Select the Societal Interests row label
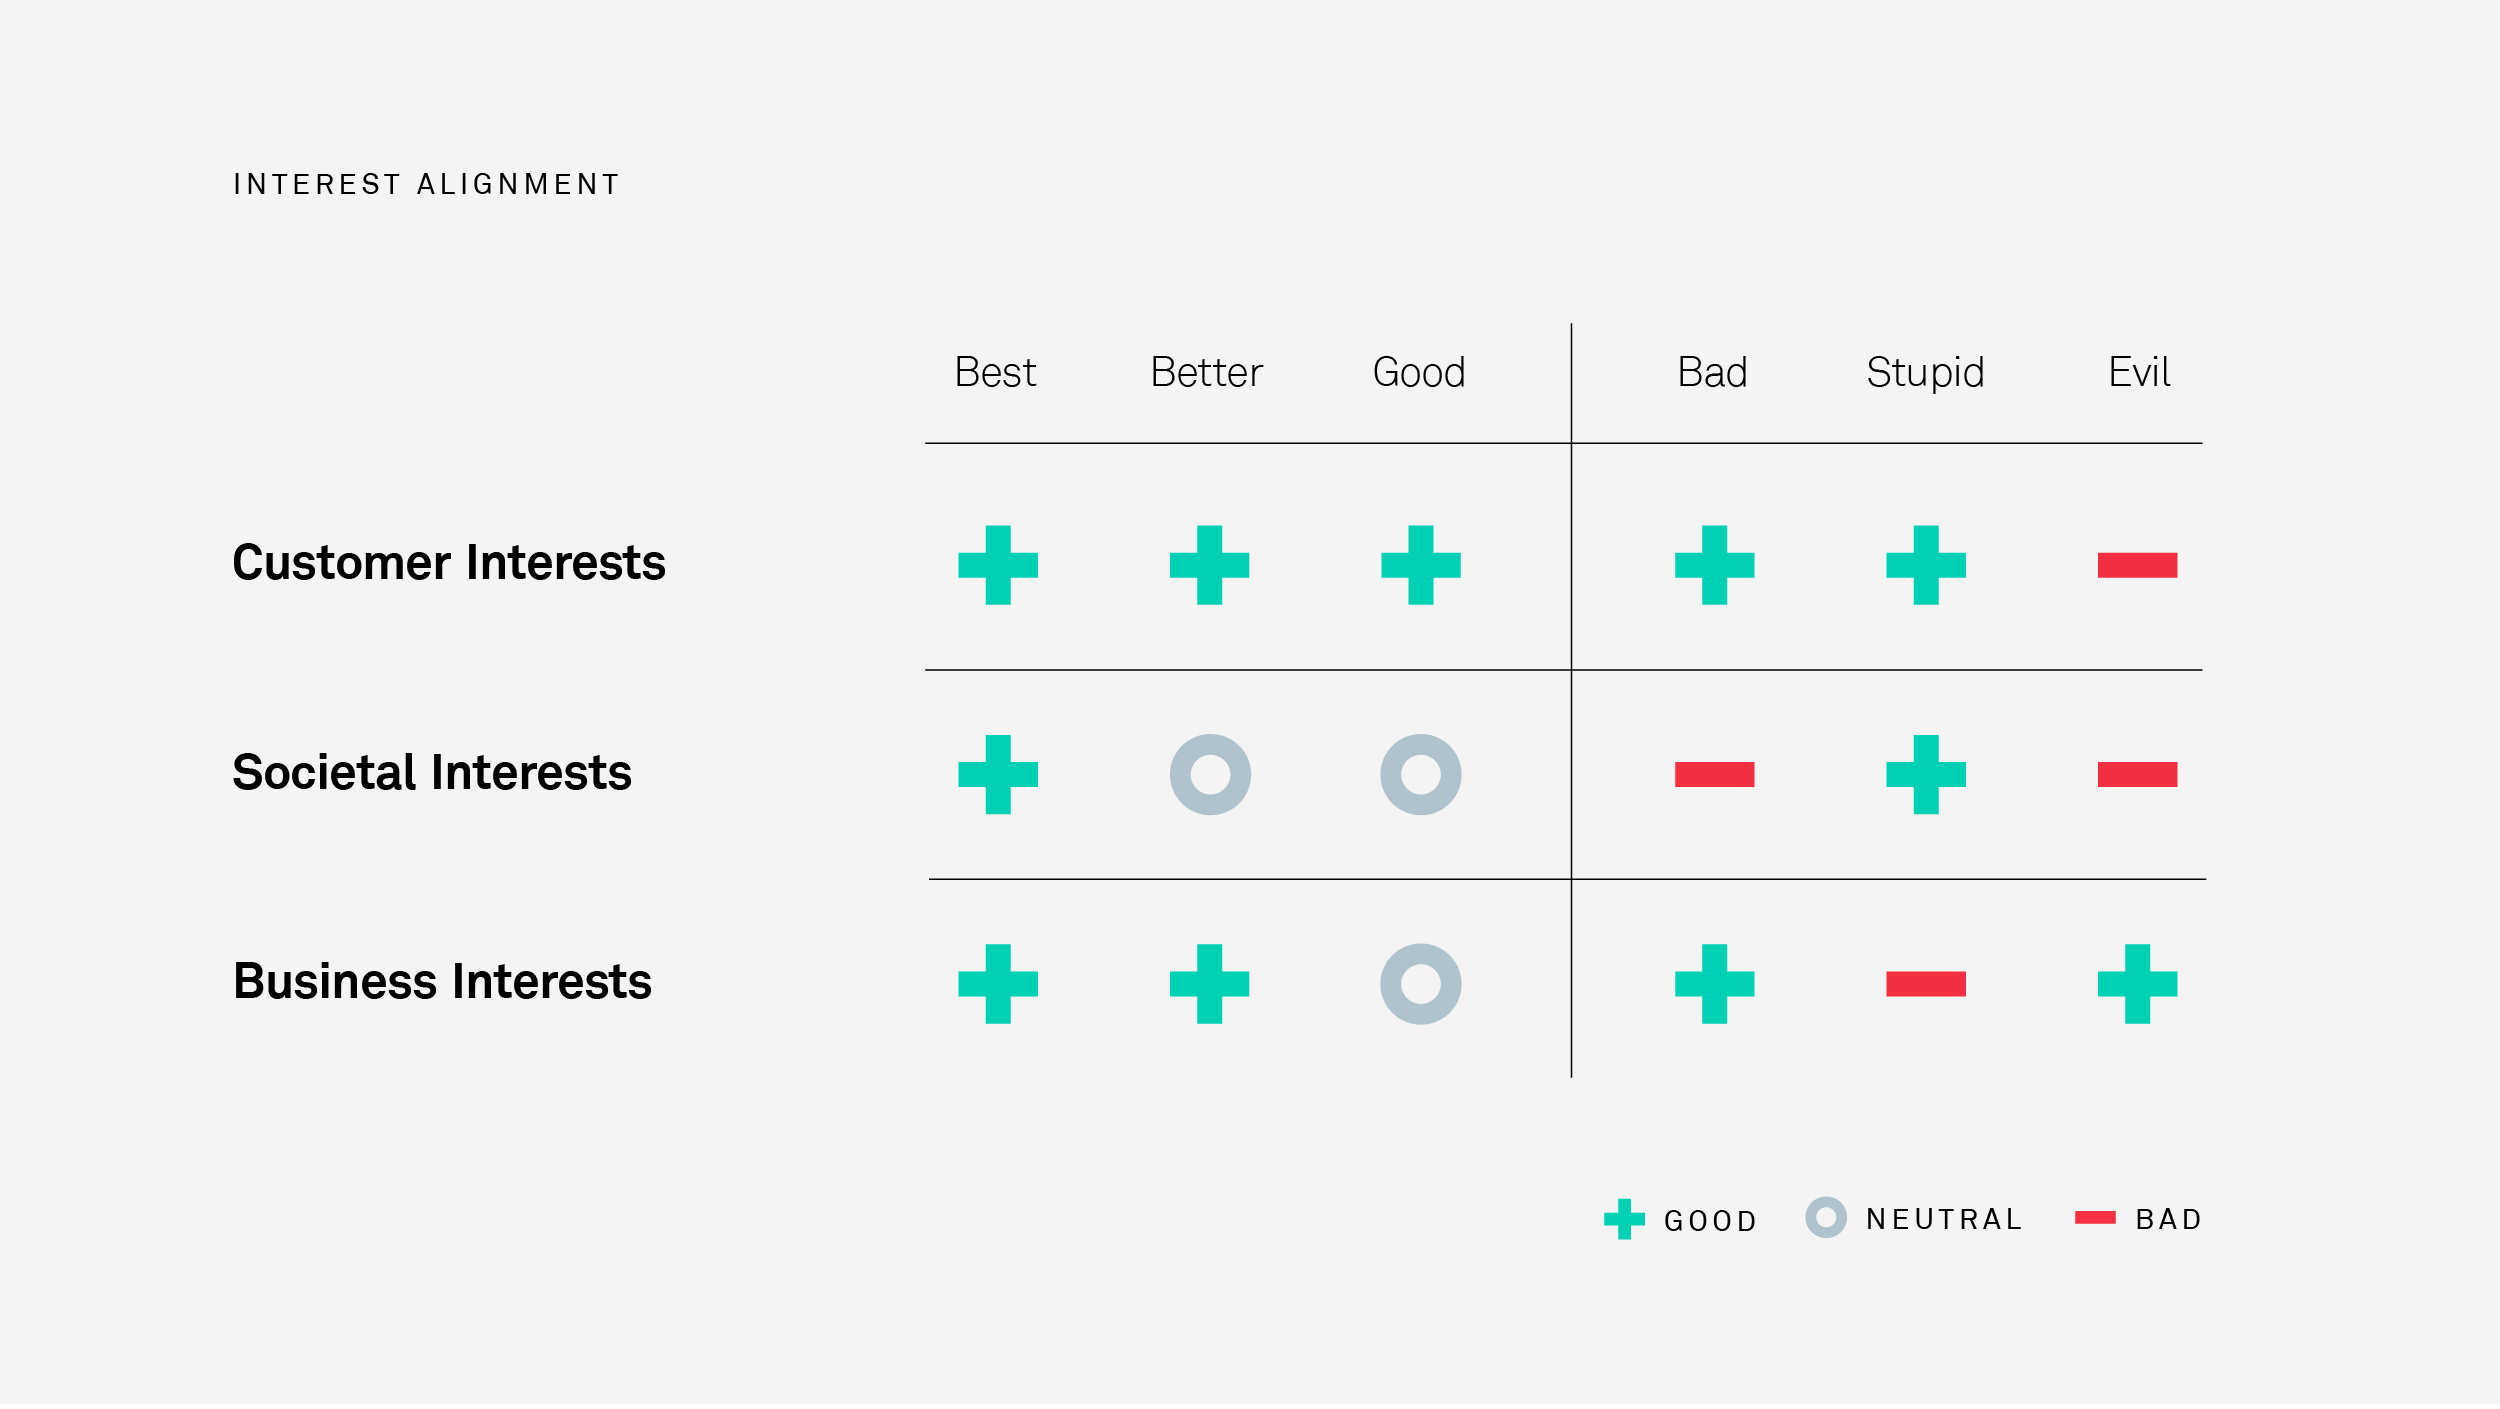2500x1409 pixels. [x=432, y=772]
